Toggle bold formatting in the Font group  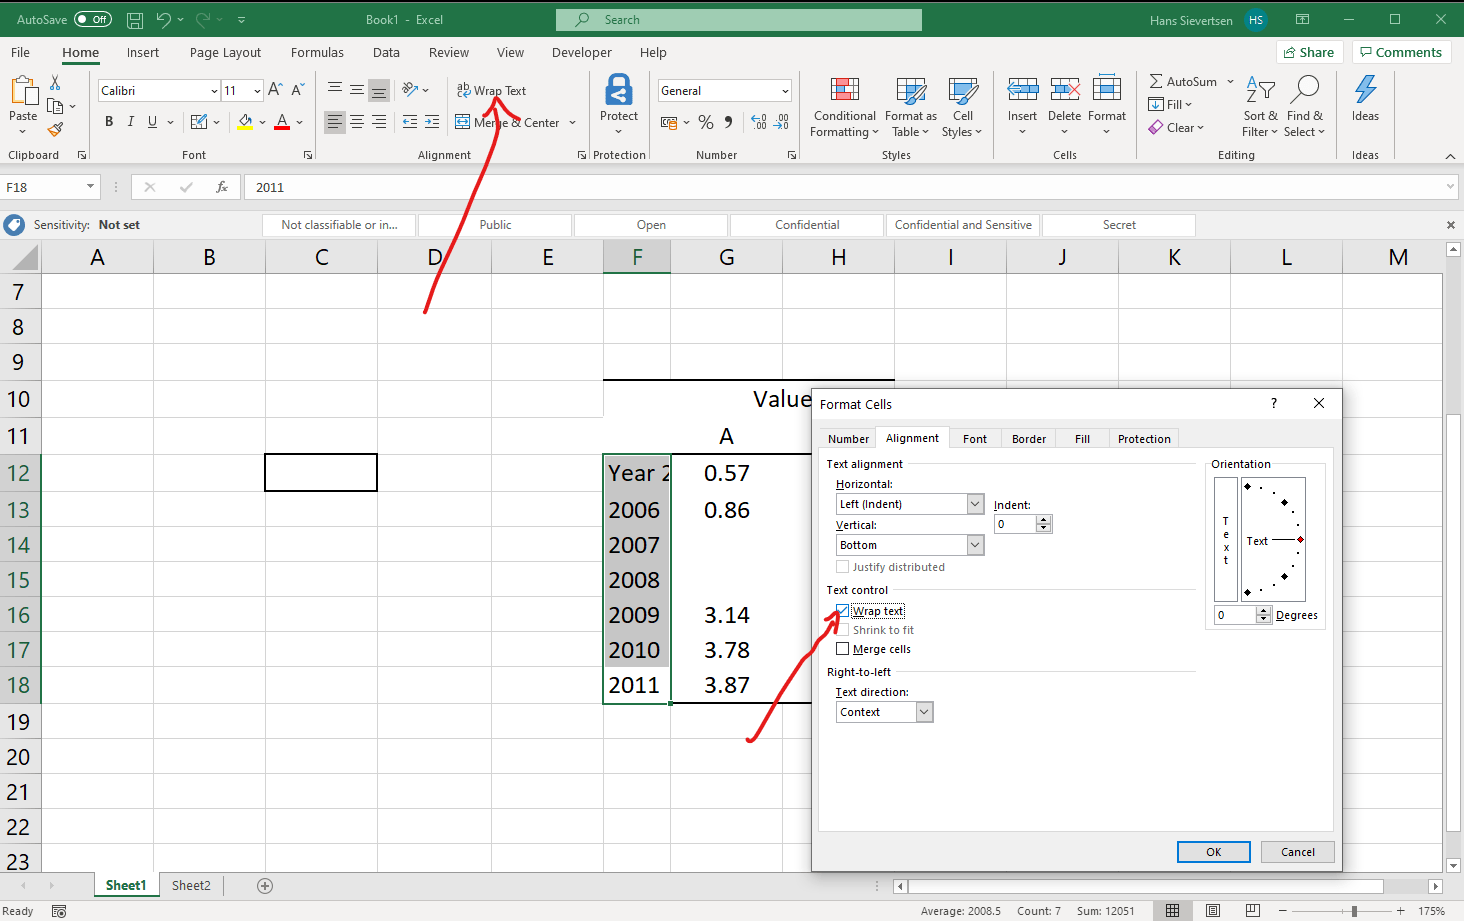click(x=108, y=121)
